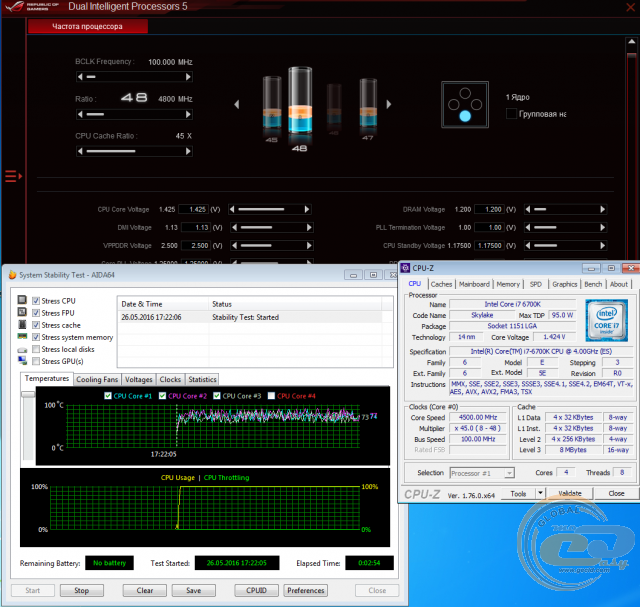Screen dimensions: 640x607
Task: Select the highlighted core cylinder labeled 48
Action: pyautogui.click(x=300, y=107)
